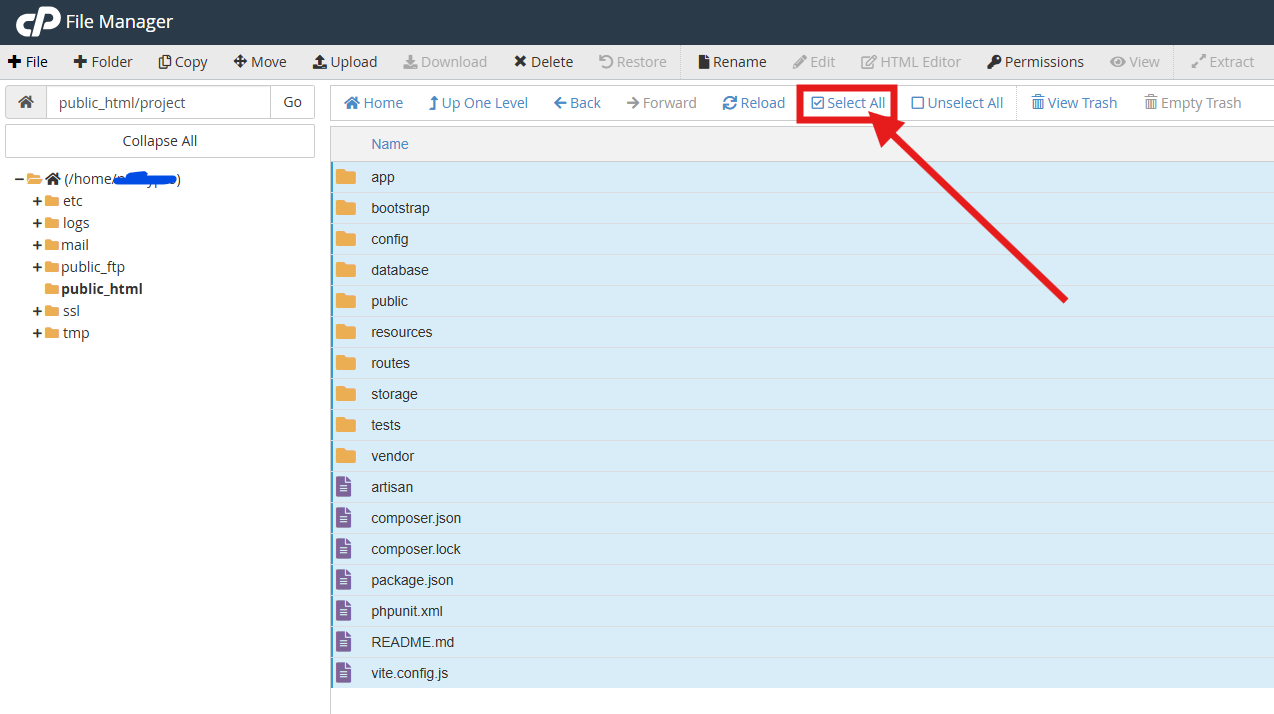This screenshot has height=714, width=1274.
Task: Select the README.md file name
Action: 413,642
